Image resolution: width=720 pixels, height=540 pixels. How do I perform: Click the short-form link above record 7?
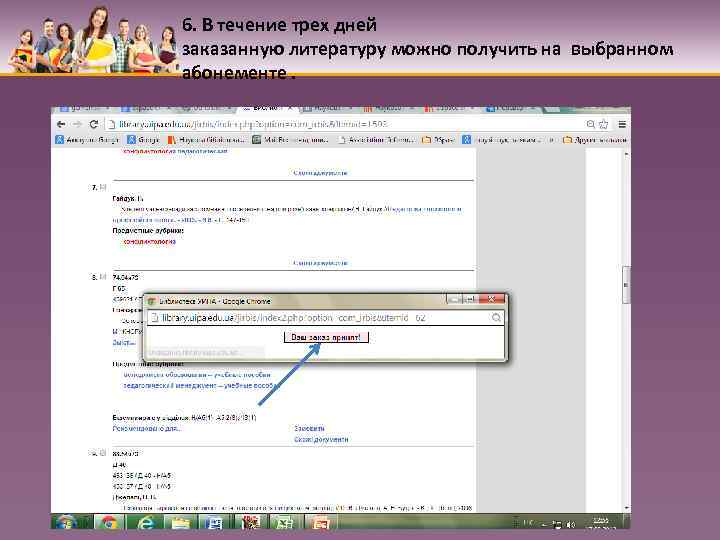[320, 173]
